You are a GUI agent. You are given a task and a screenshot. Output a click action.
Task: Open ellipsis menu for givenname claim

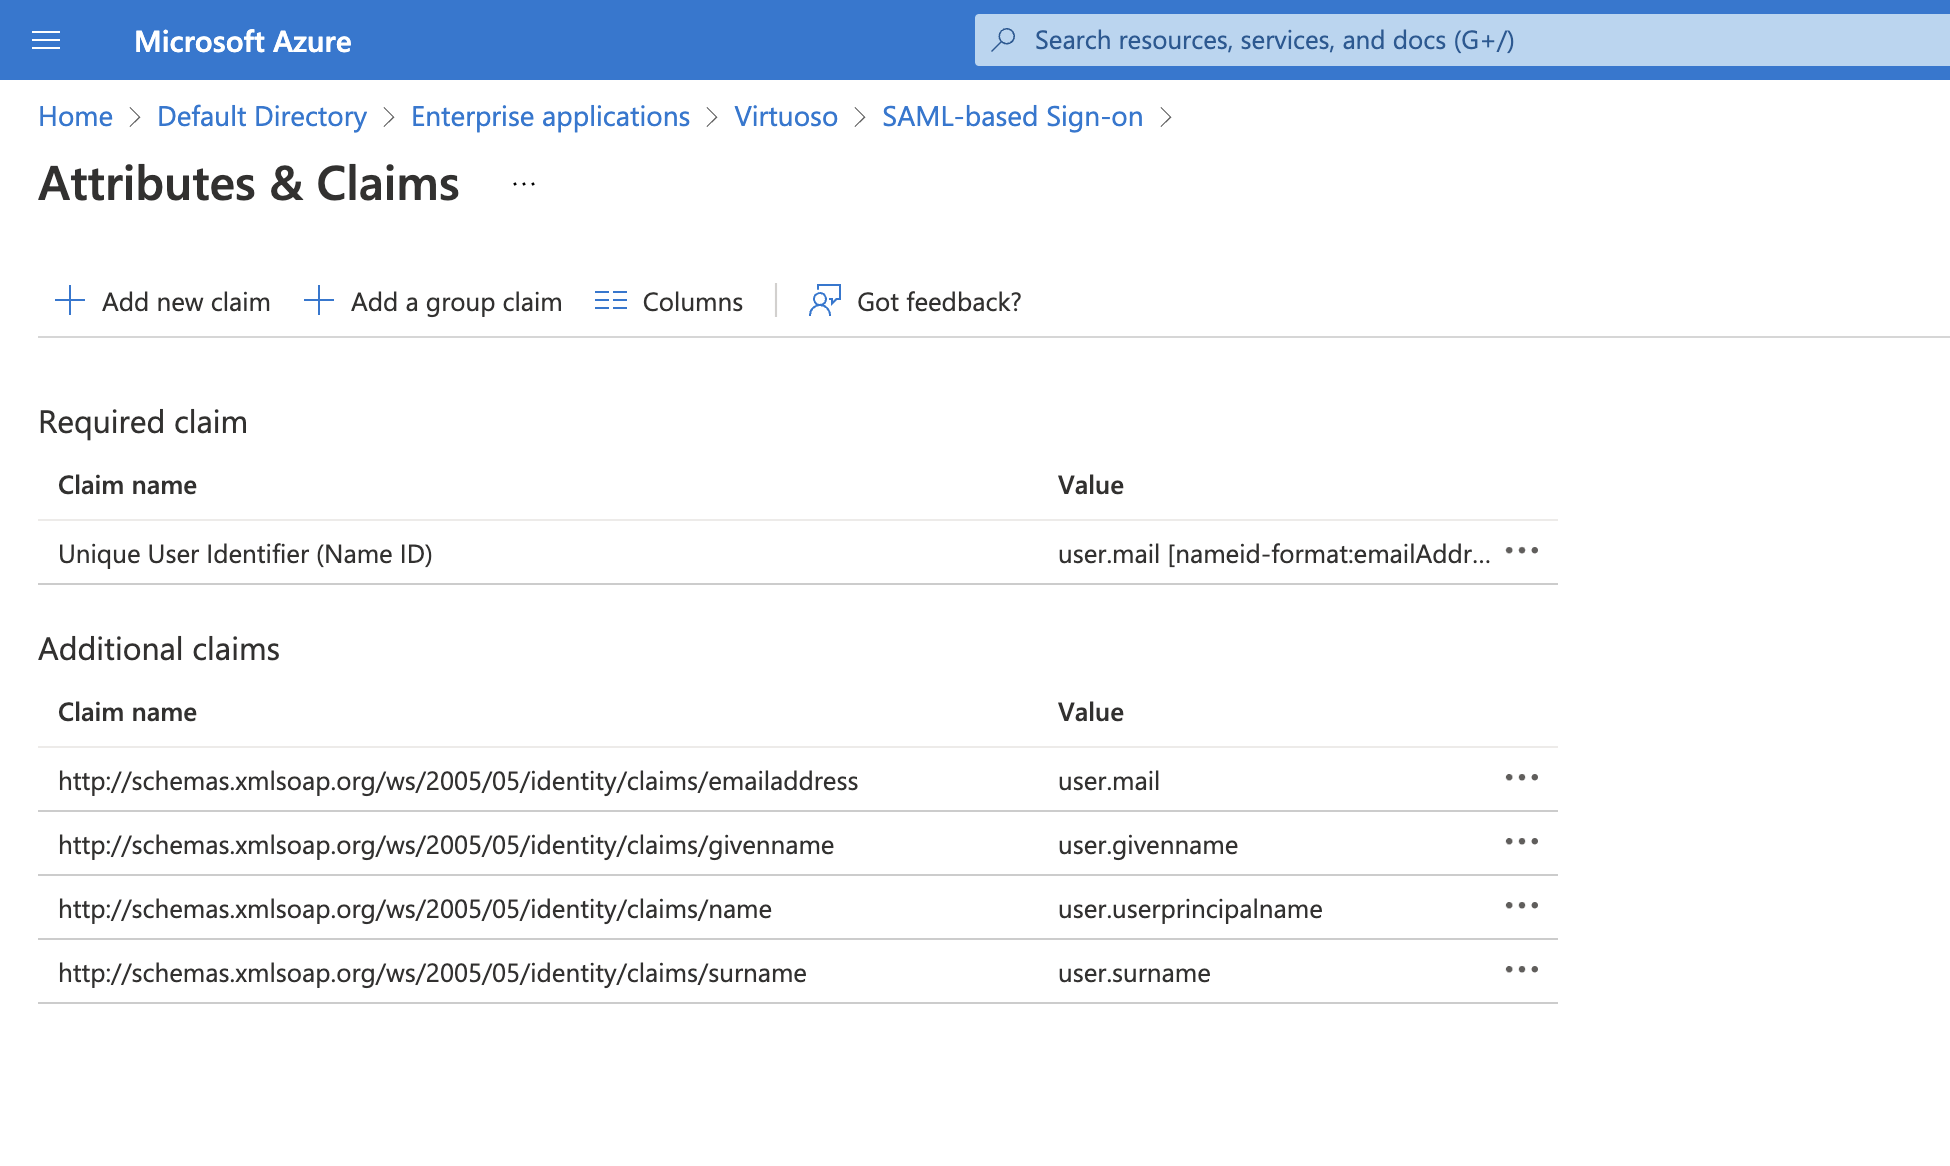click(x=1522, y=842)
